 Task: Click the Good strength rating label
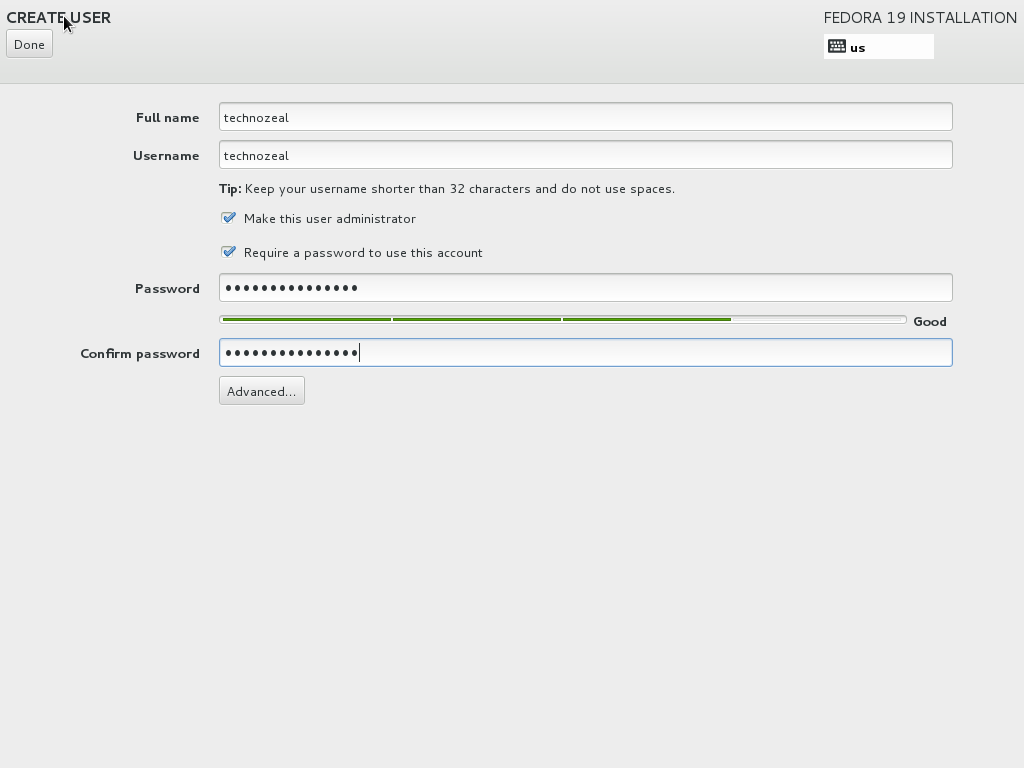pos(929,321)
